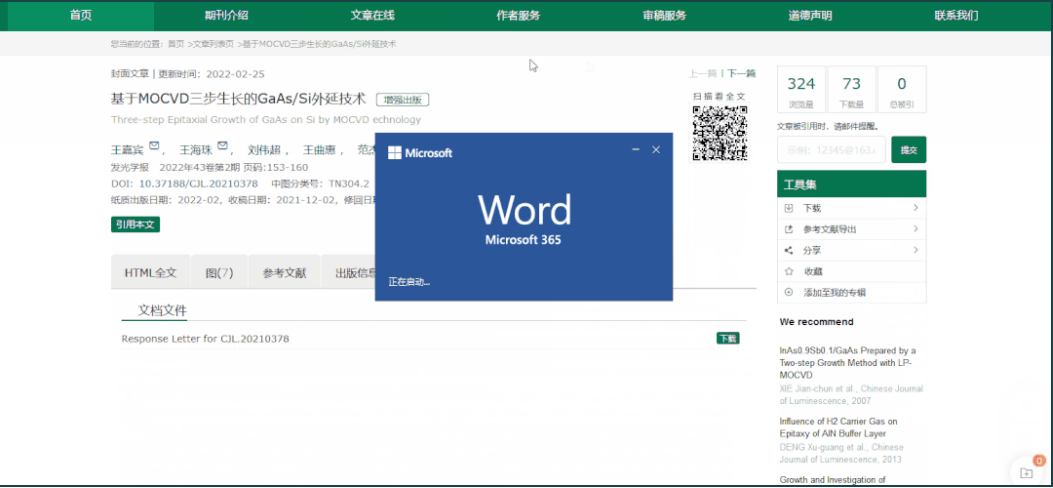Click the plus icon beside 添加至我的专辑
Viewport: 1053px width, 488px height.
789,292
